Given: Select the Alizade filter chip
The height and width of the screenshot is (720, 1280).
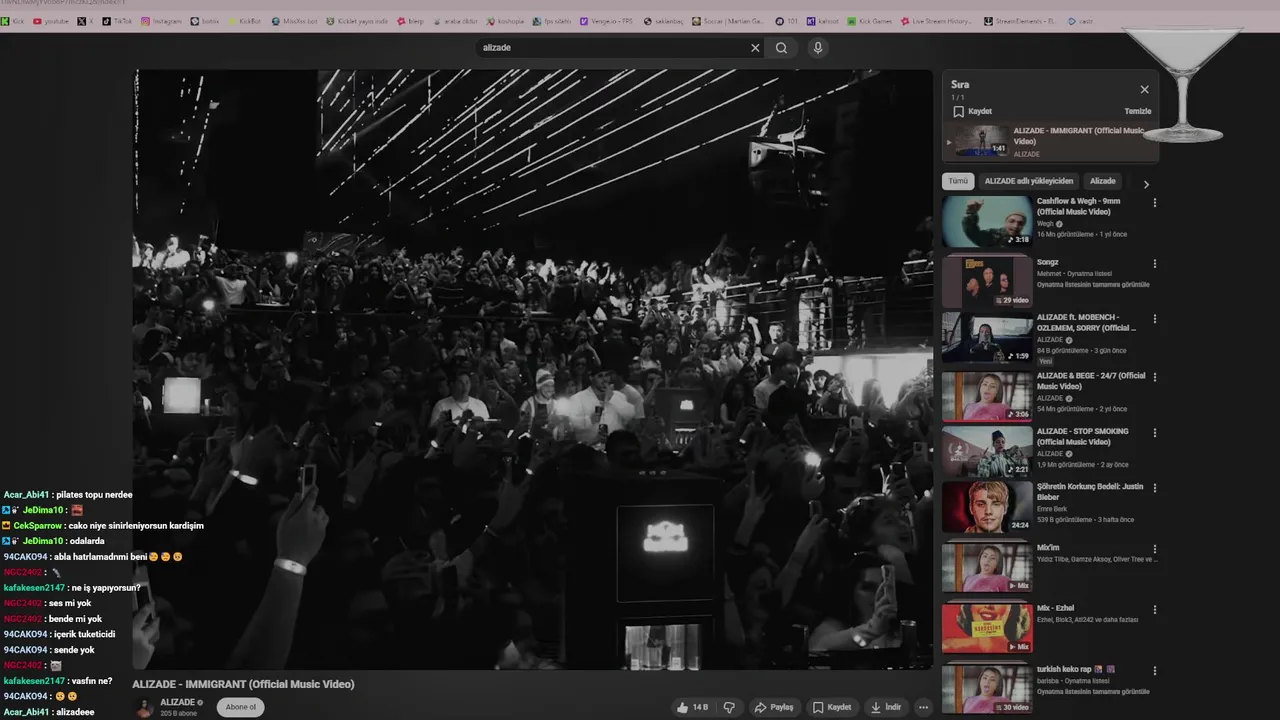Looking at the screenshot, I should (x=1102, y=181).
